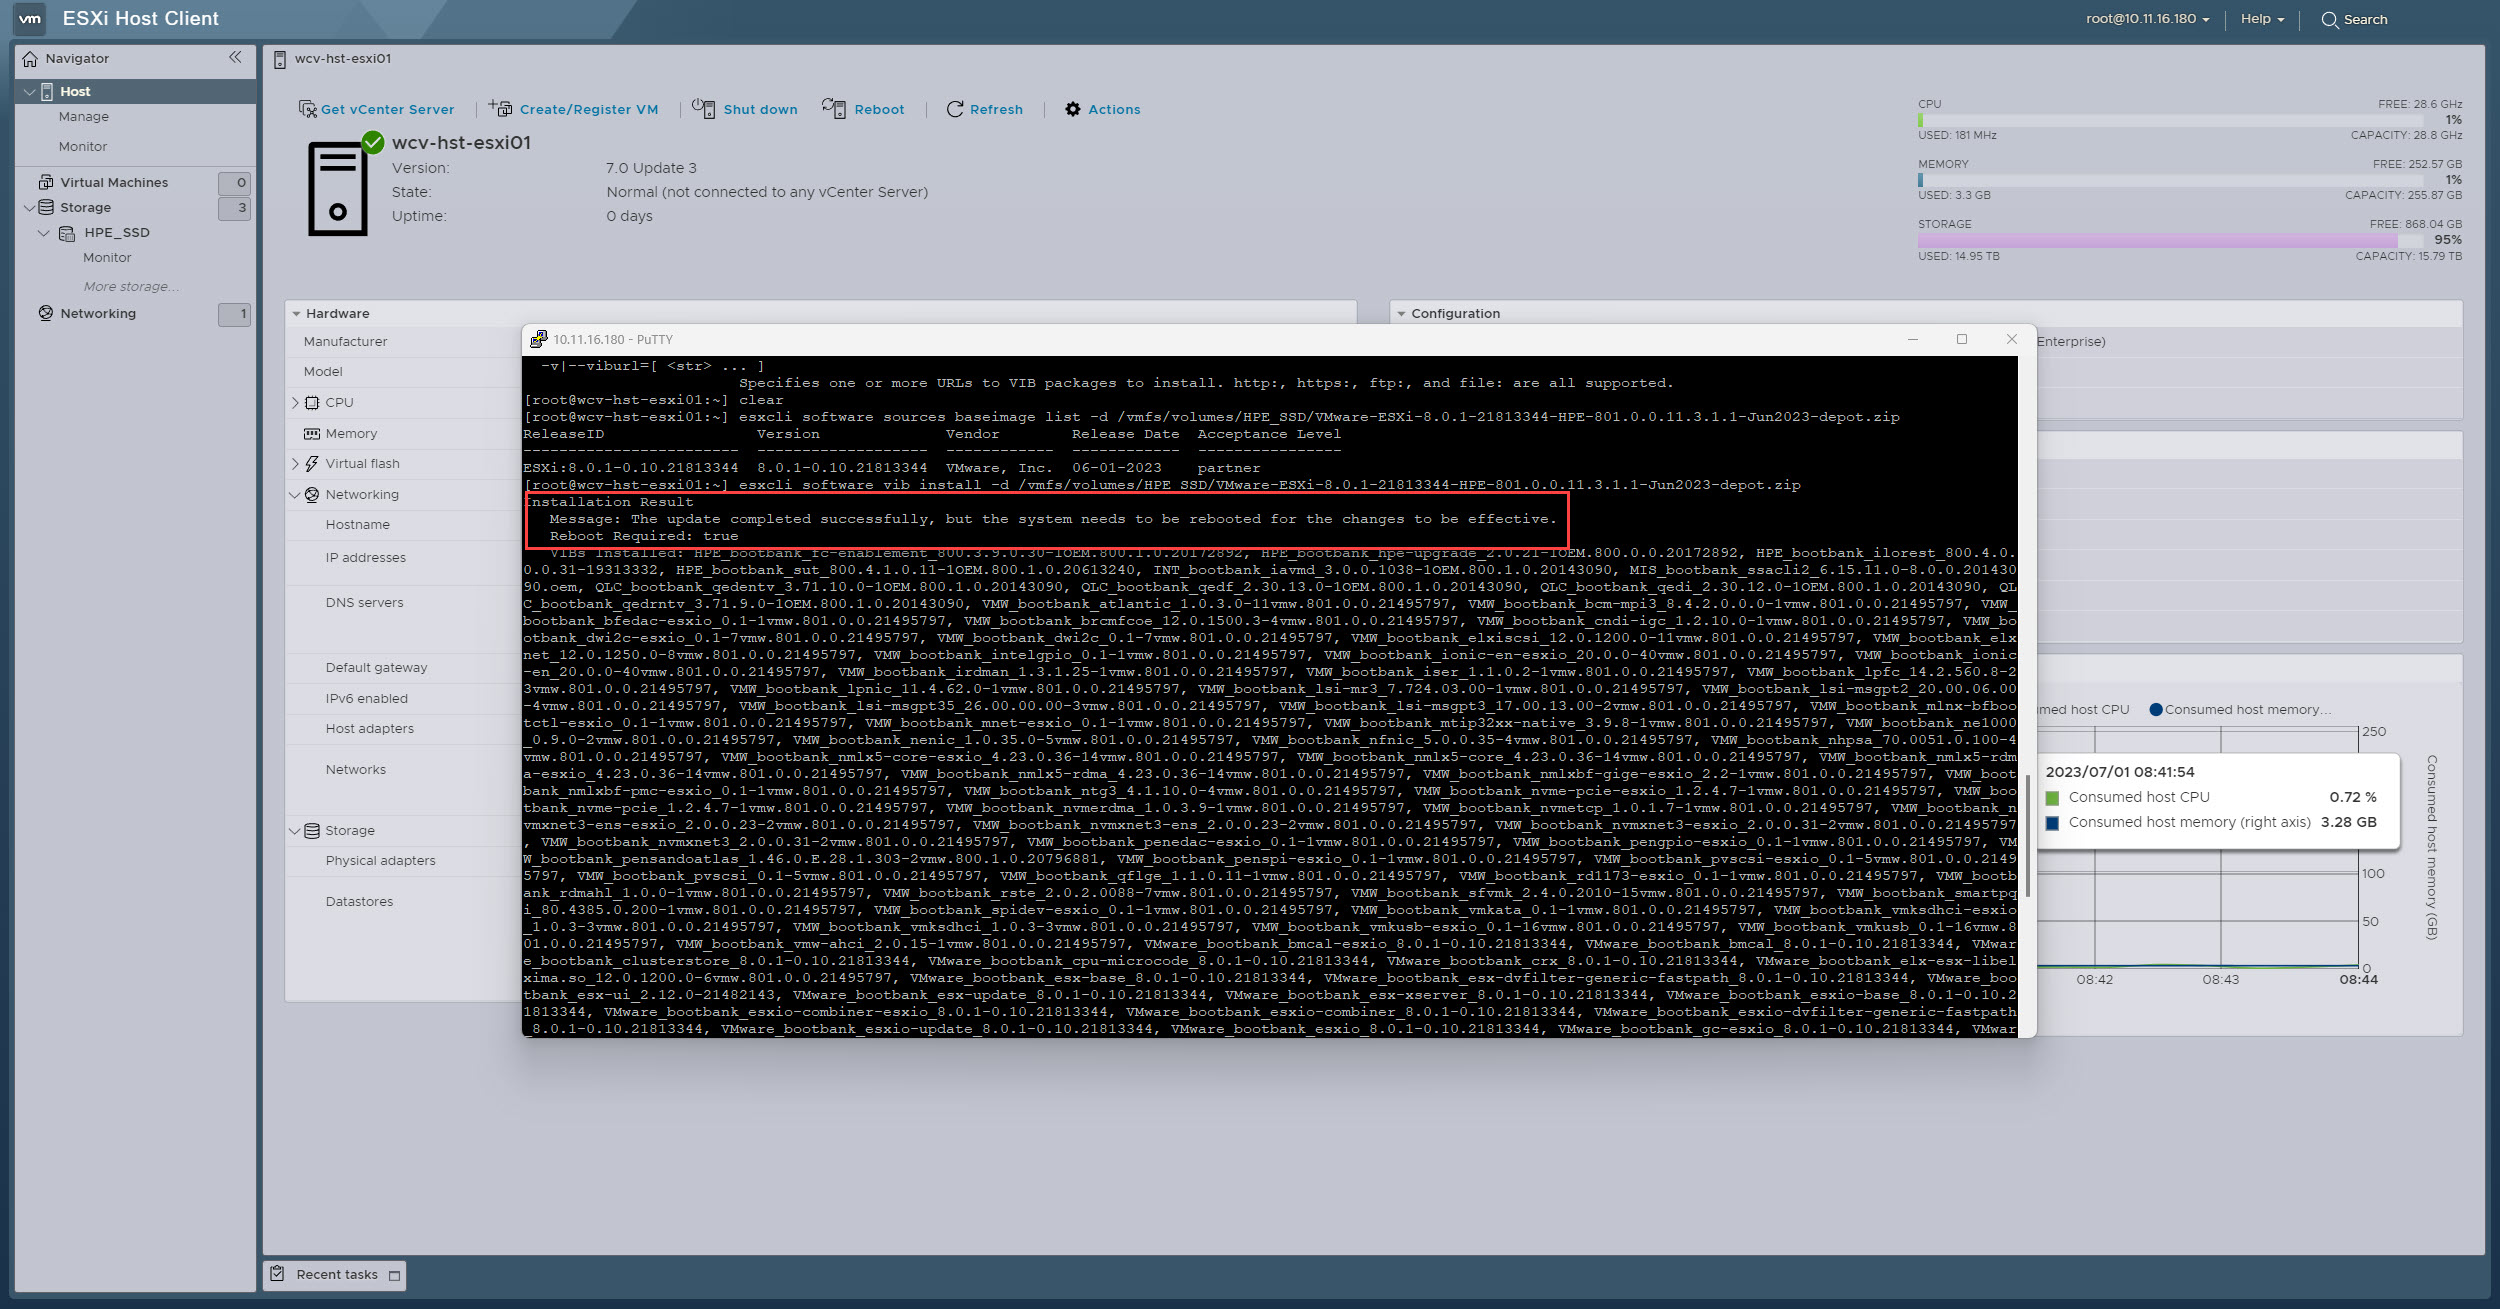This screenshot has height=1309, width=2500.
Task: Click the Host server icon in Navigator
Action: 46,91
